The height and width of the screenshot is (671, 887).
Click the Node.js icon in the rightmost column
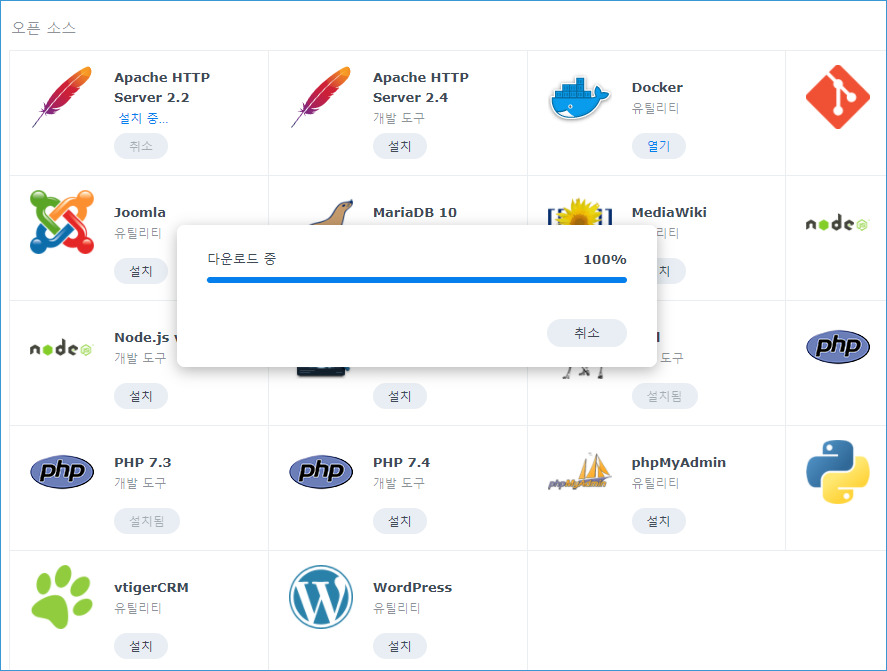tap(837, 223)
